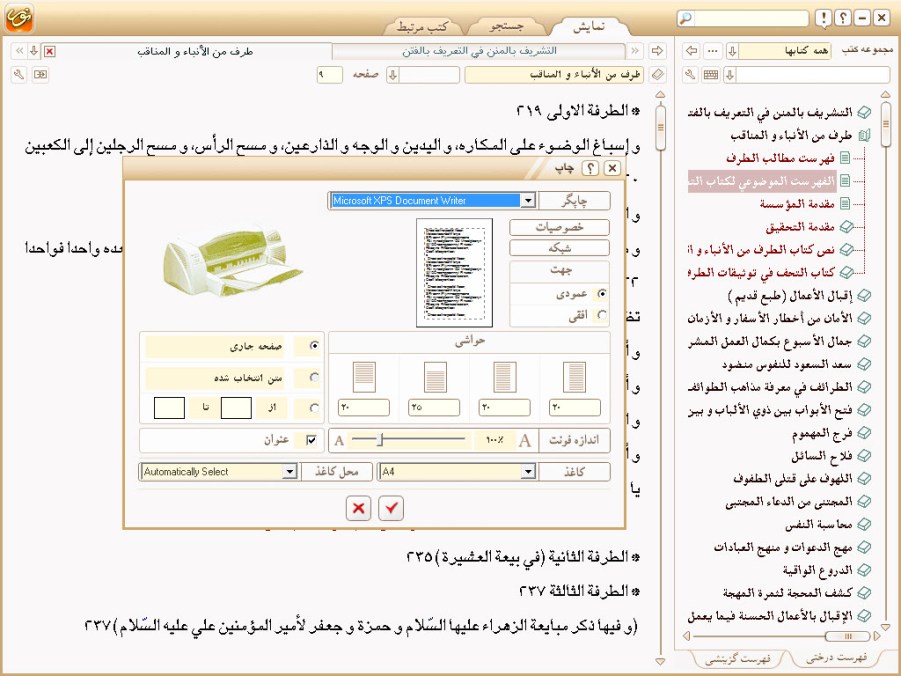Open the همه کتابها collection dropdown arrow

733,51
